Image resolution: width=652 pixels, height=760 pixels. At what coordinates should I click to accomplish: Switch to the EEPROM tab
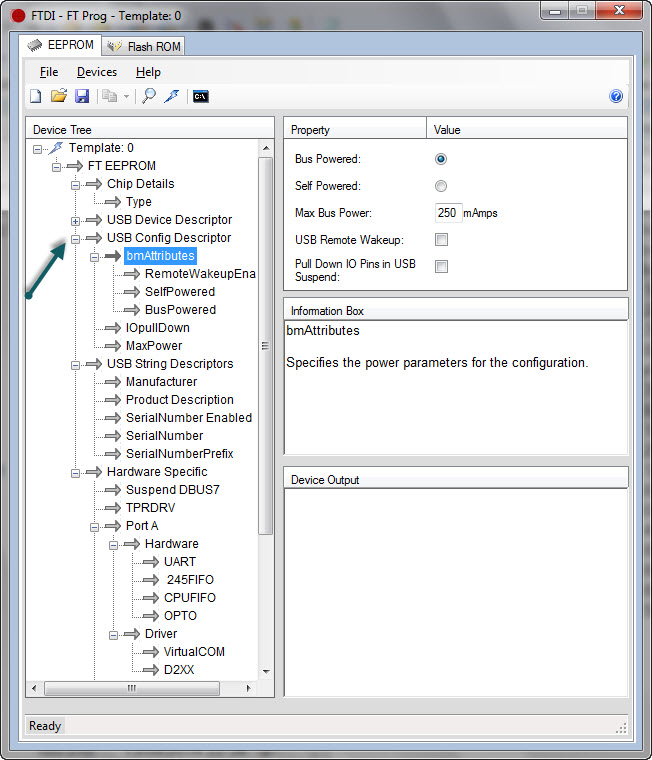61,45
